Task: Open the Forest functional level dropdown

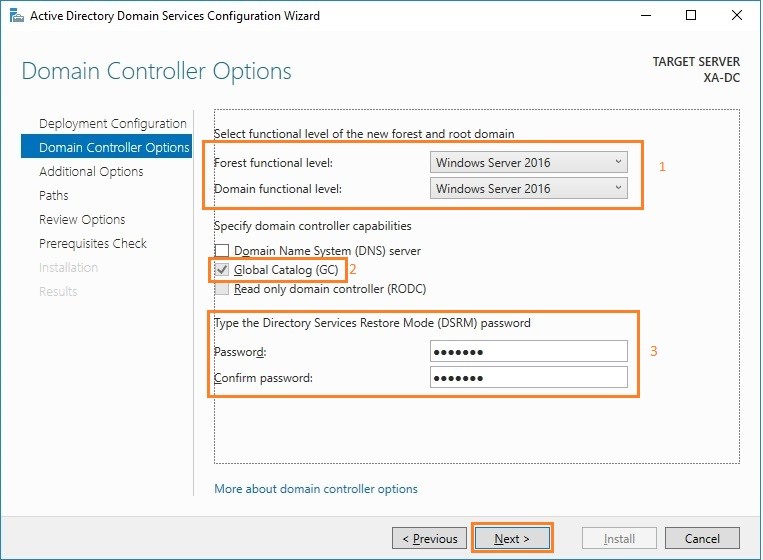Action: pyautogui.click(x=528, y=163)
